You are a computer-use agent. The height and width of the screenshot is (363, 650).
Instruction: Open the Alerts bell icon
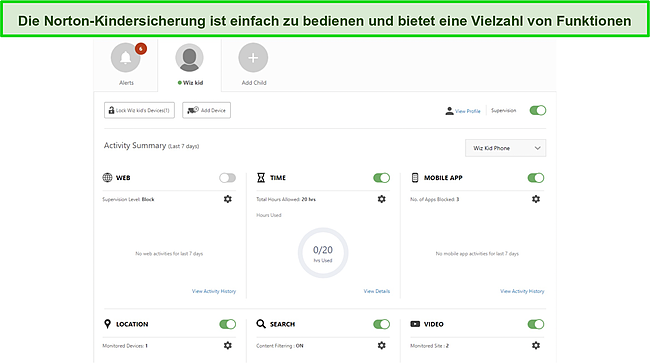(125, 58)
